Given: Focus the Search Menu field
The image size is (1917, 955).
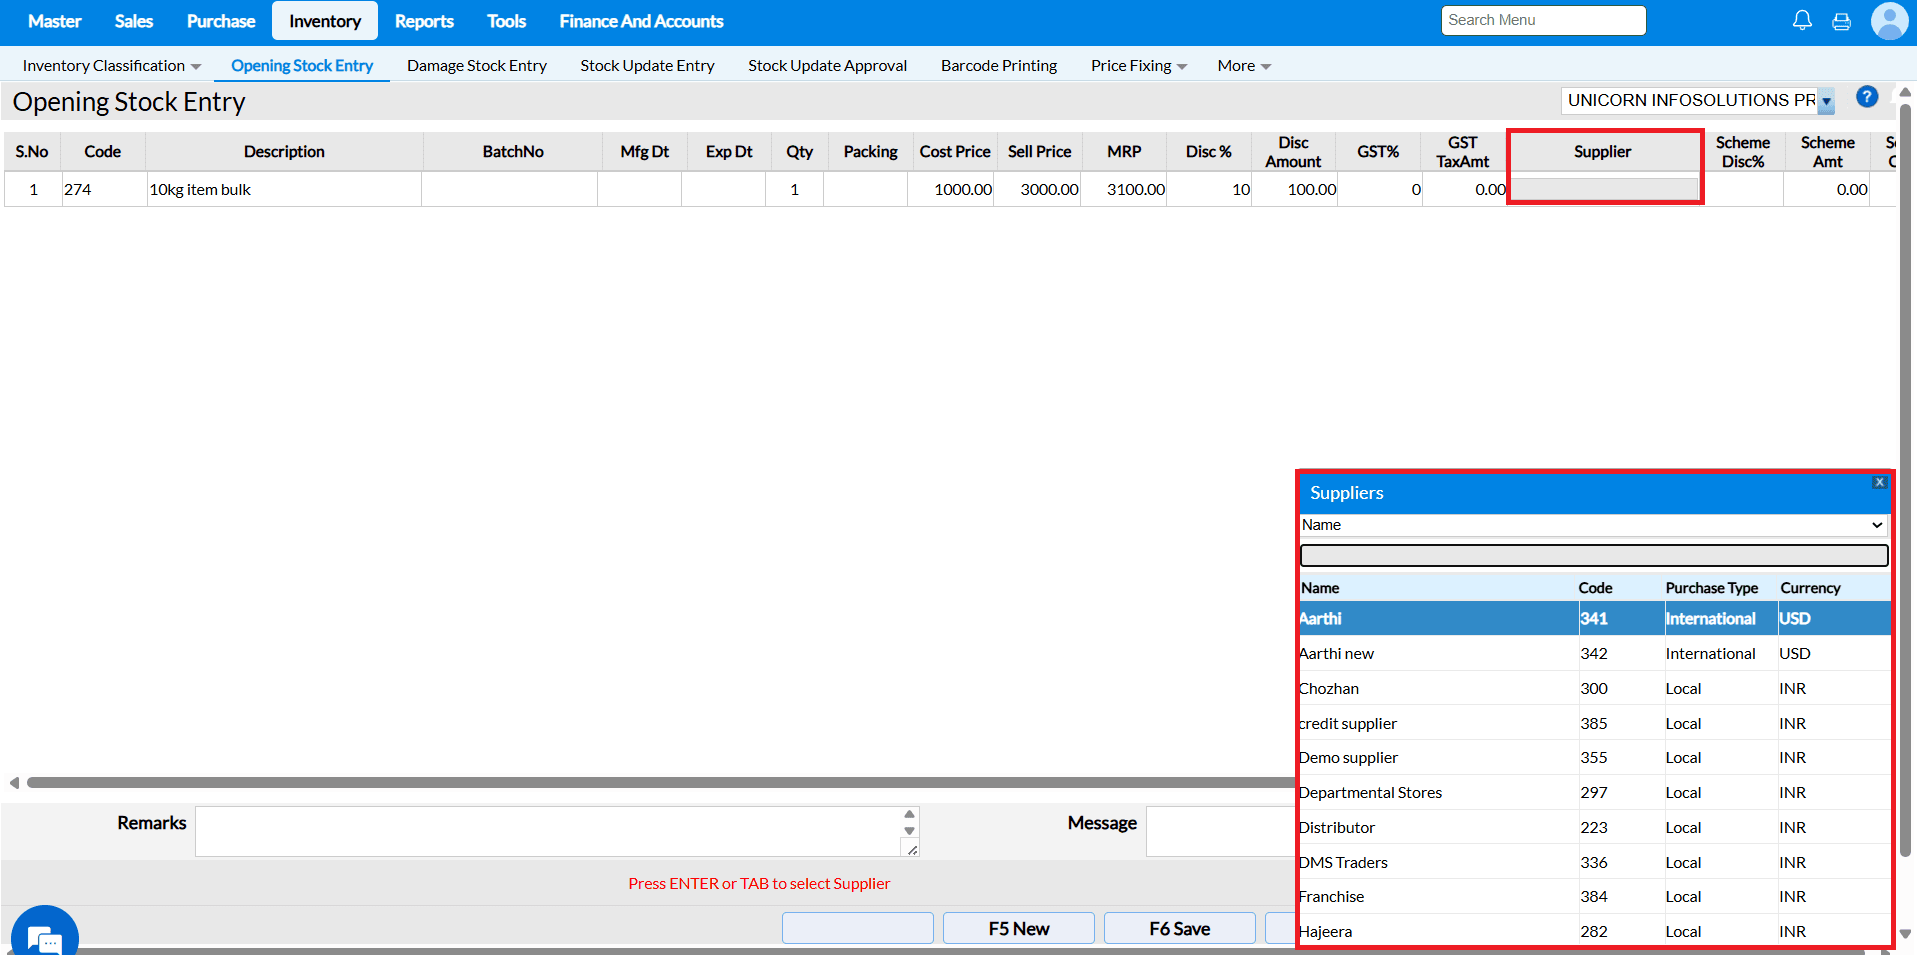Looking at the screenshot, I should pyautogui.click(x=1543, y=20).
